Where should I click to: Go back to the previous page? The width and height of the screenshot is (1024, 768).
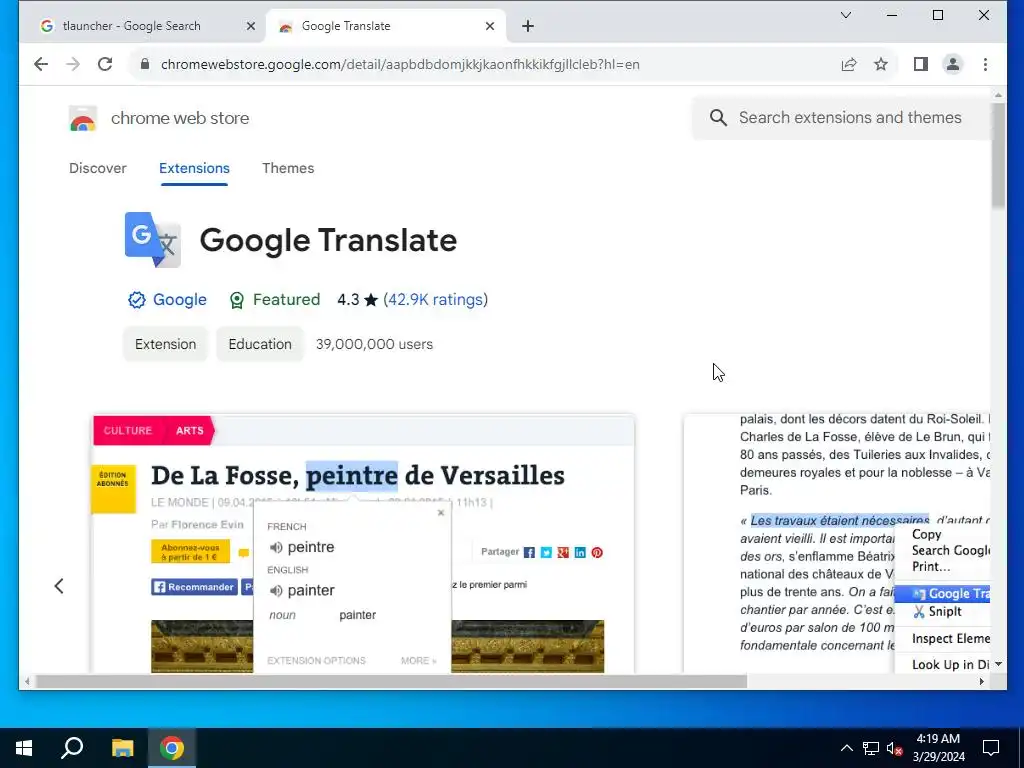tap(40, 64)
